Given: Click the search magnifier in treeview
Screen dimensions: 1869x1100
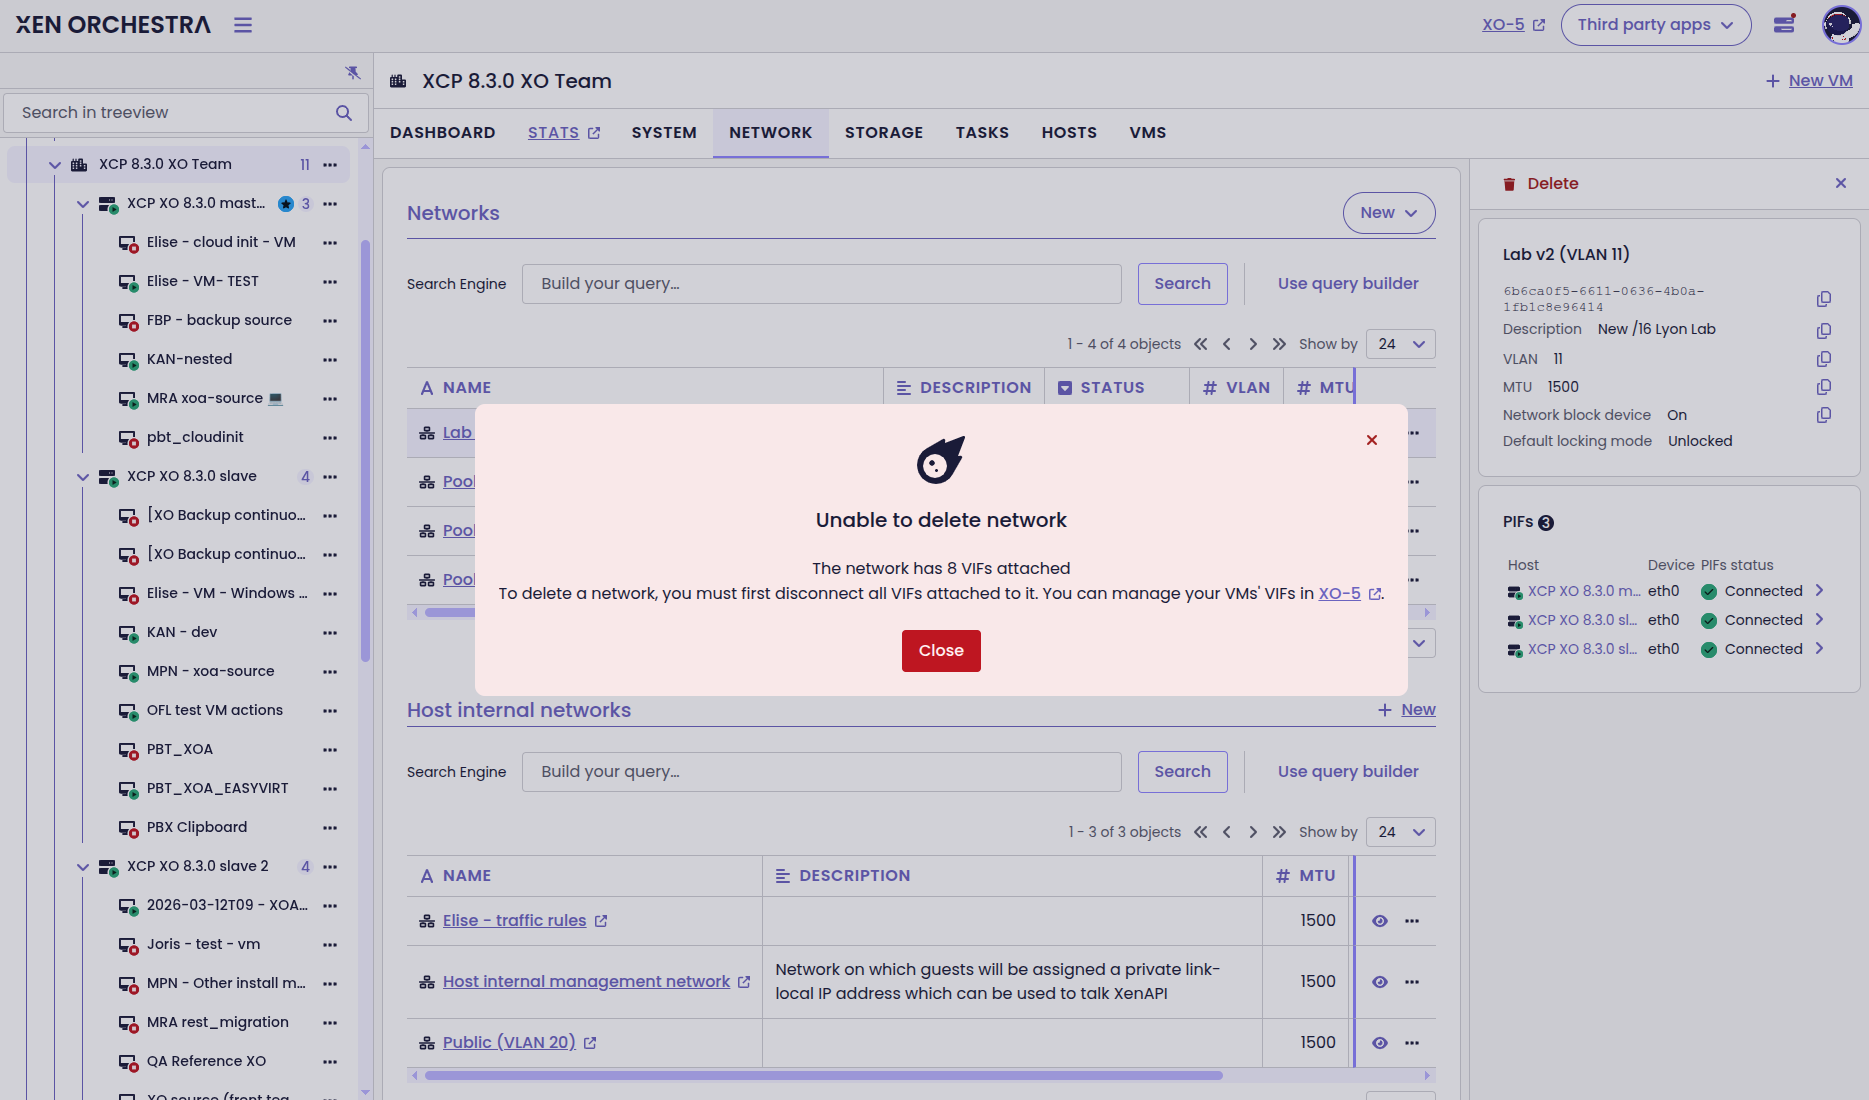Looking at the screenshot, I should (x=344, y=113).
